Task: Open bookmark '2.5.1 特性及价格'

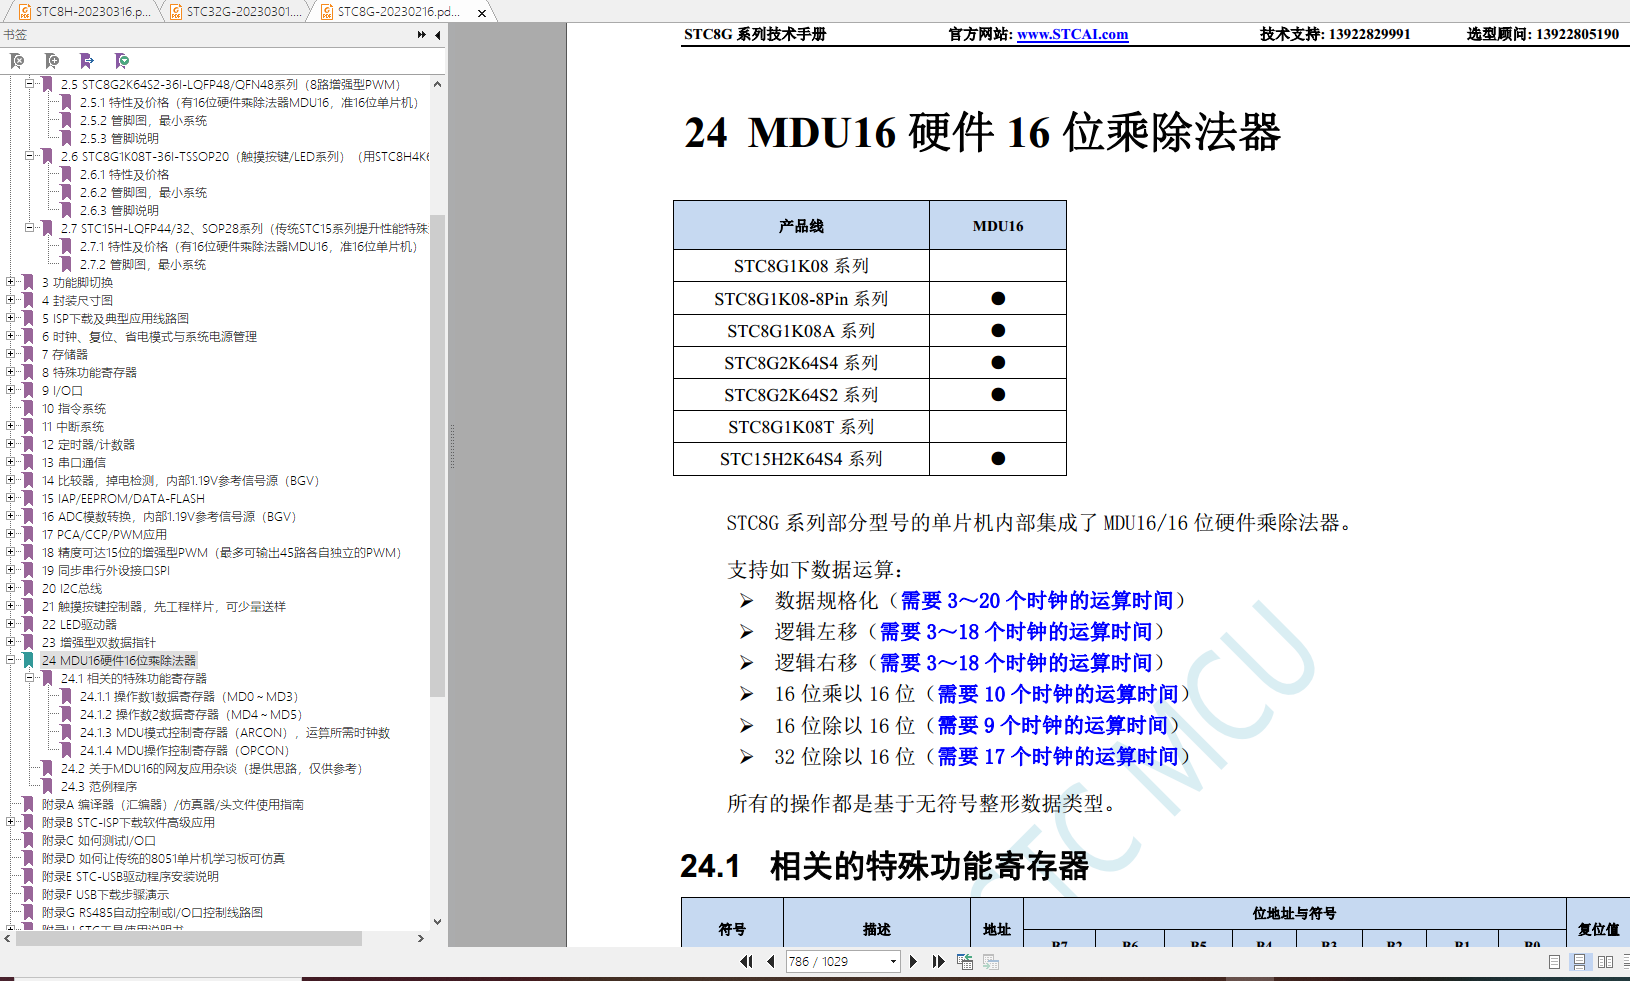Action: pos(248,102)
